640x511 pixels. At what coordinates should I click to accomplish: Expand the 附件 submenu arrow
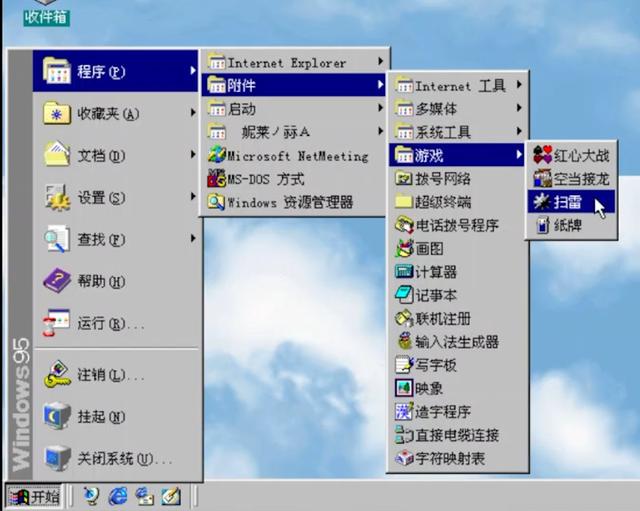[x=380, y=84]
